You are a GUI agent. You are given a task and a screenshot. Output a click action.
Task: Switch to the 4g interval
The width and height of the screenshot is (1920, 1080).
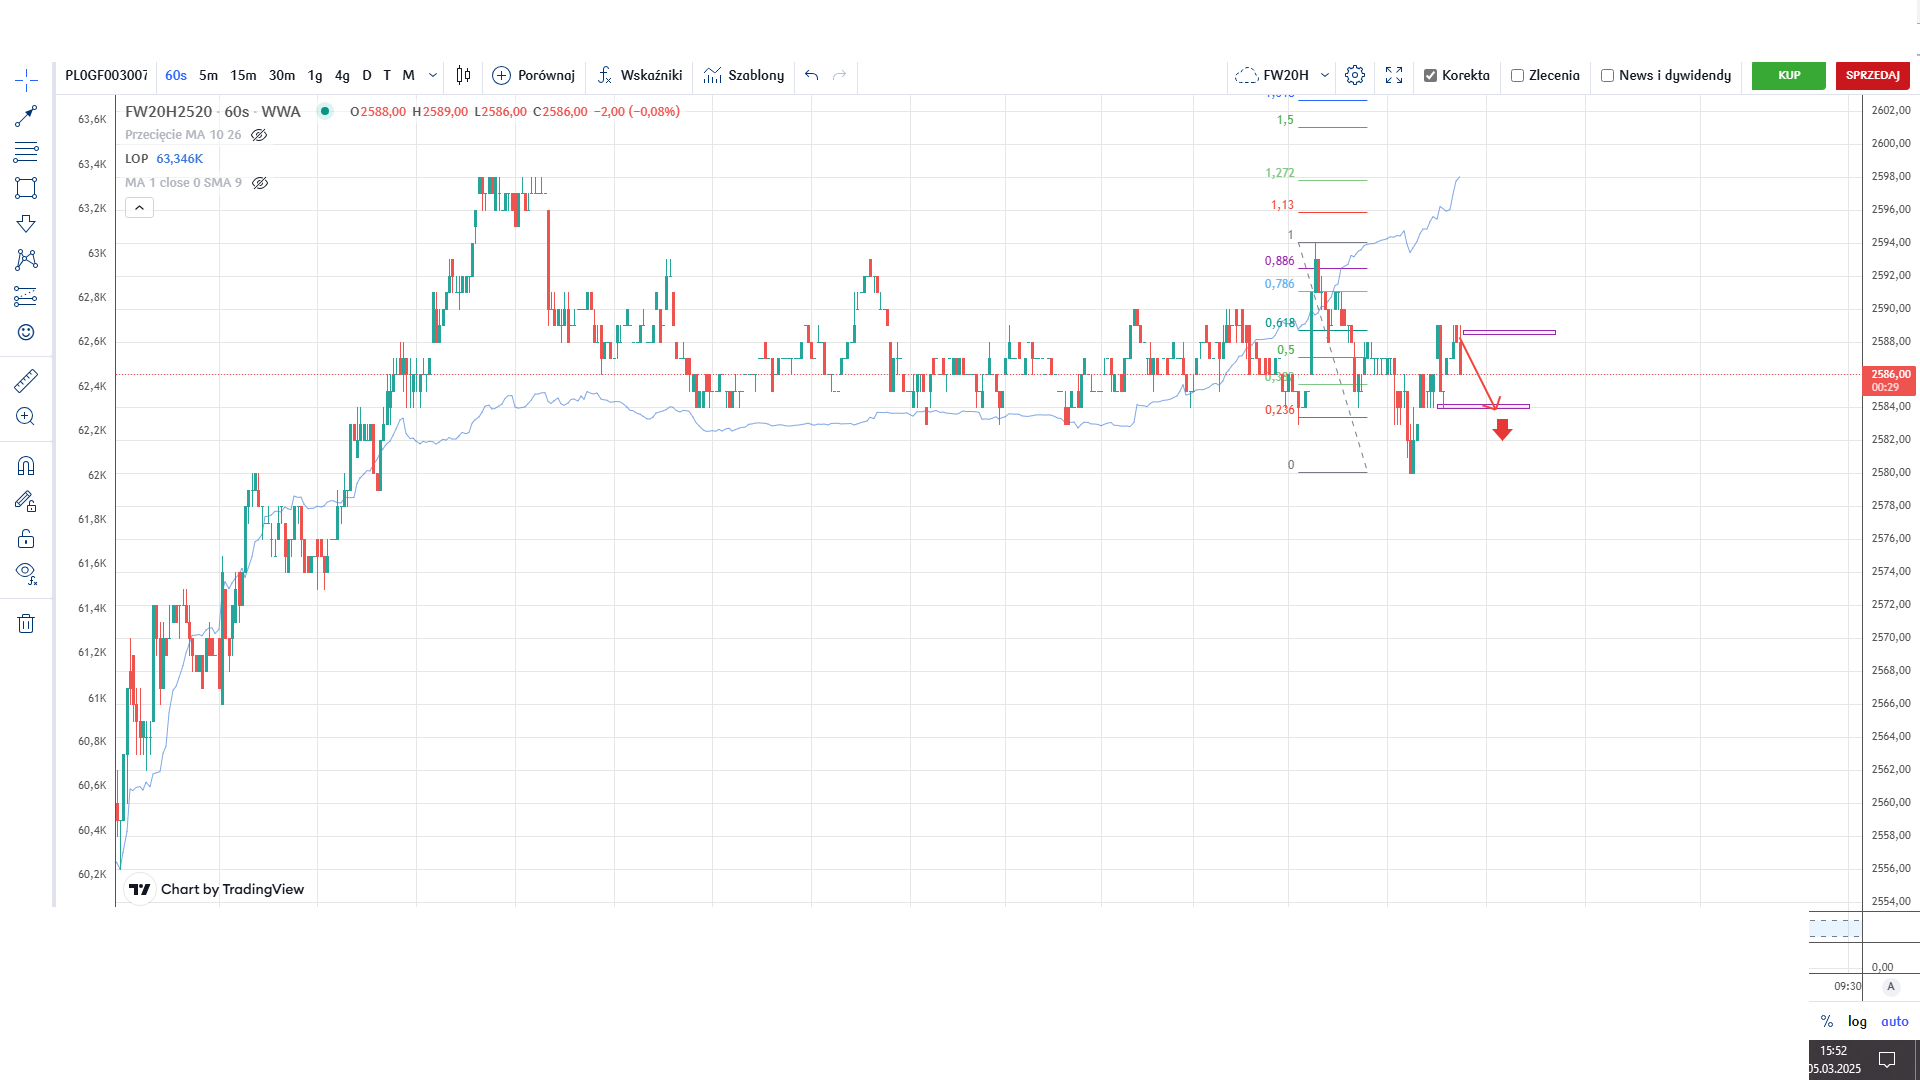click(342, 75)
